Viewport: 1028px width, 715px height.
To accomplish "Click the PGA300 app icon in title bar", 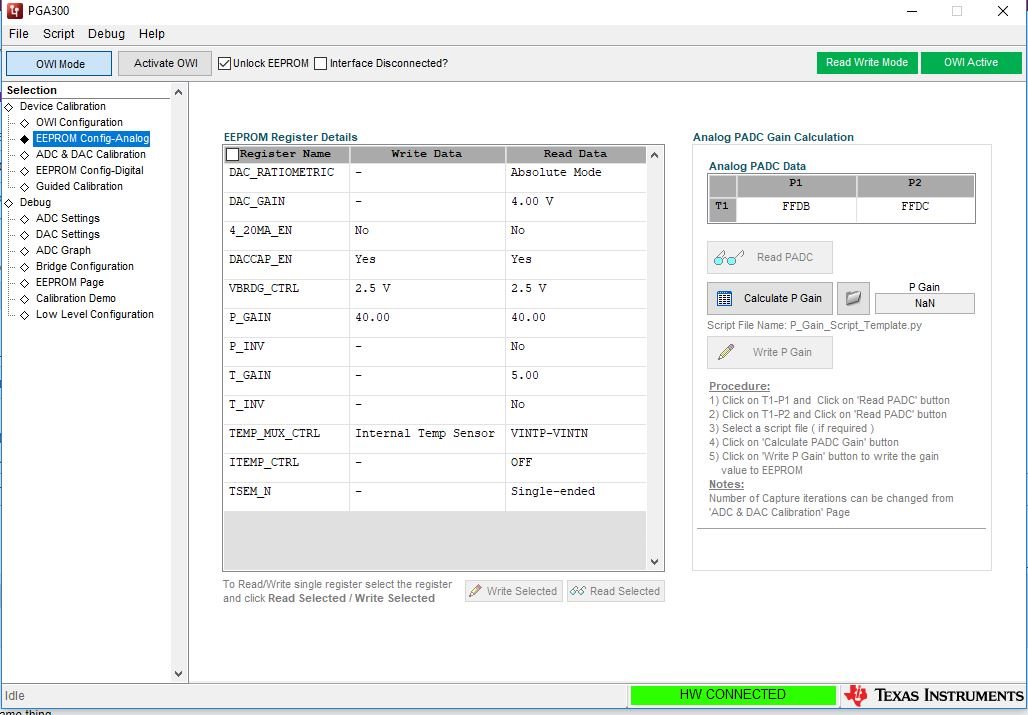I will pos(14,10).
